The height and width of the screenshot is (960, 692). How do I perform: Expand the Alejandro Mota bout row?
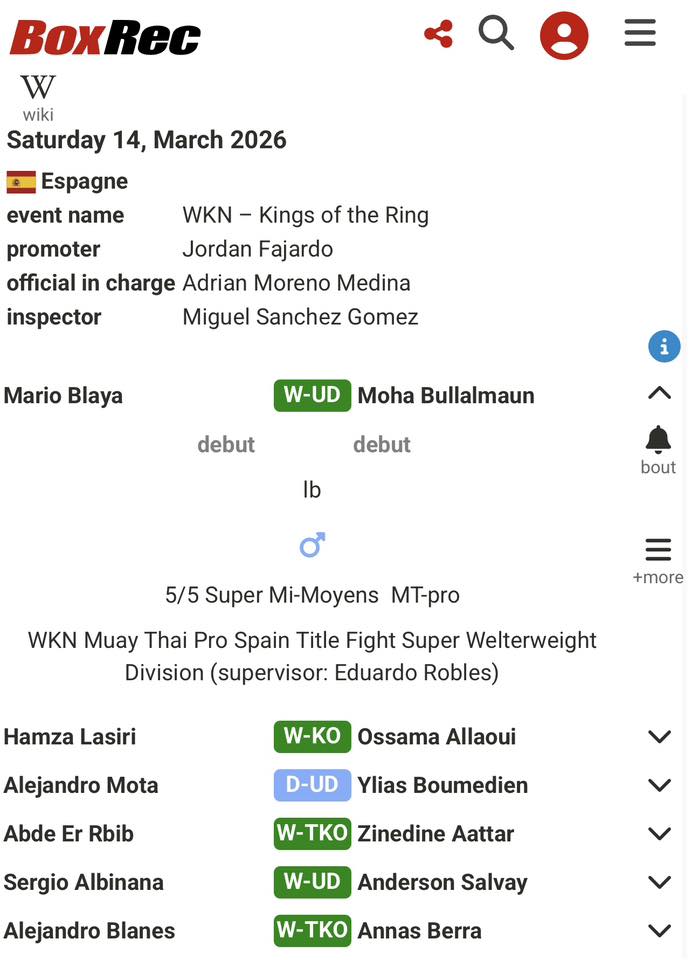point(659,785)
